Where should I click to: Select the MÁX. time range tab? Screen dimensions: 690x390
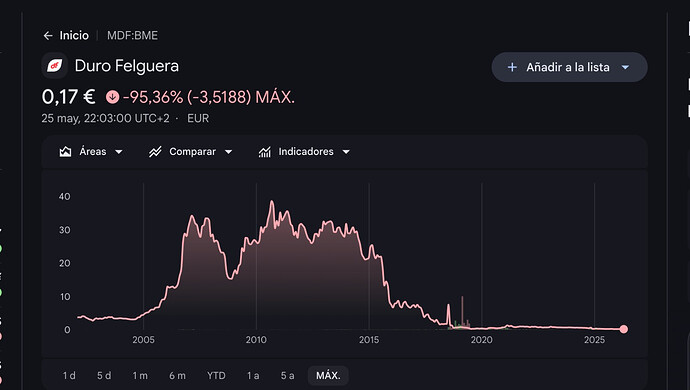click(x=328, y=375)
